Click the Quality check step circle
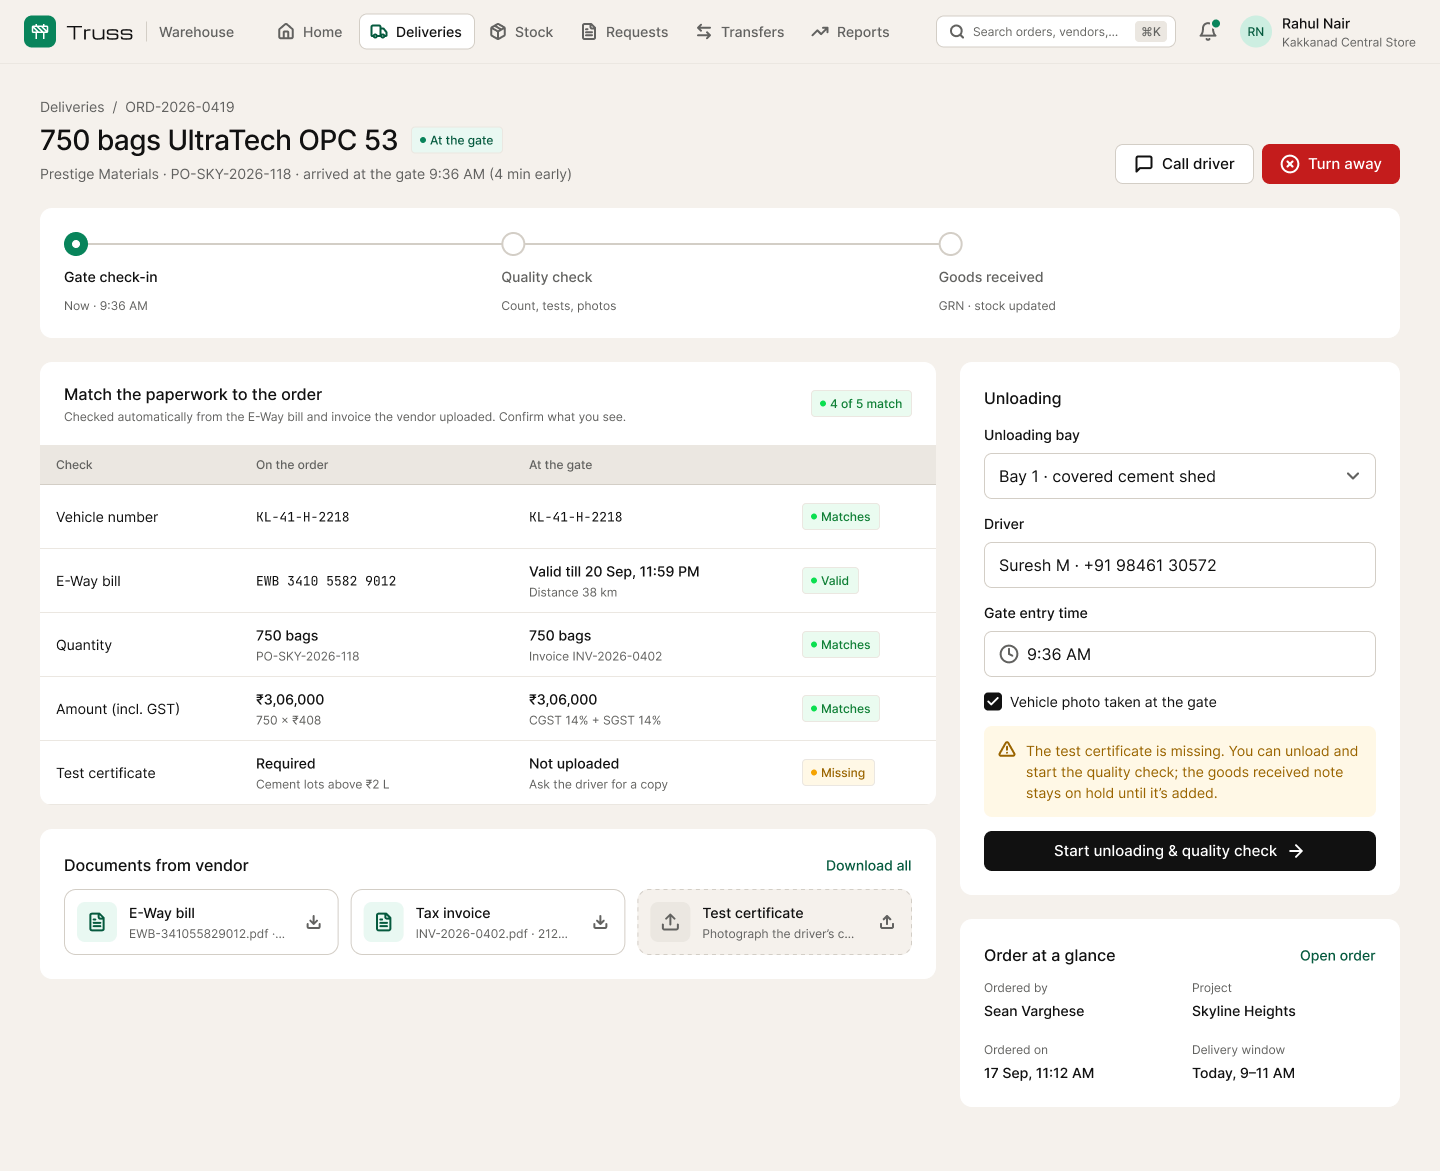The image size is (1440, 1171). (x=513, y=244)
